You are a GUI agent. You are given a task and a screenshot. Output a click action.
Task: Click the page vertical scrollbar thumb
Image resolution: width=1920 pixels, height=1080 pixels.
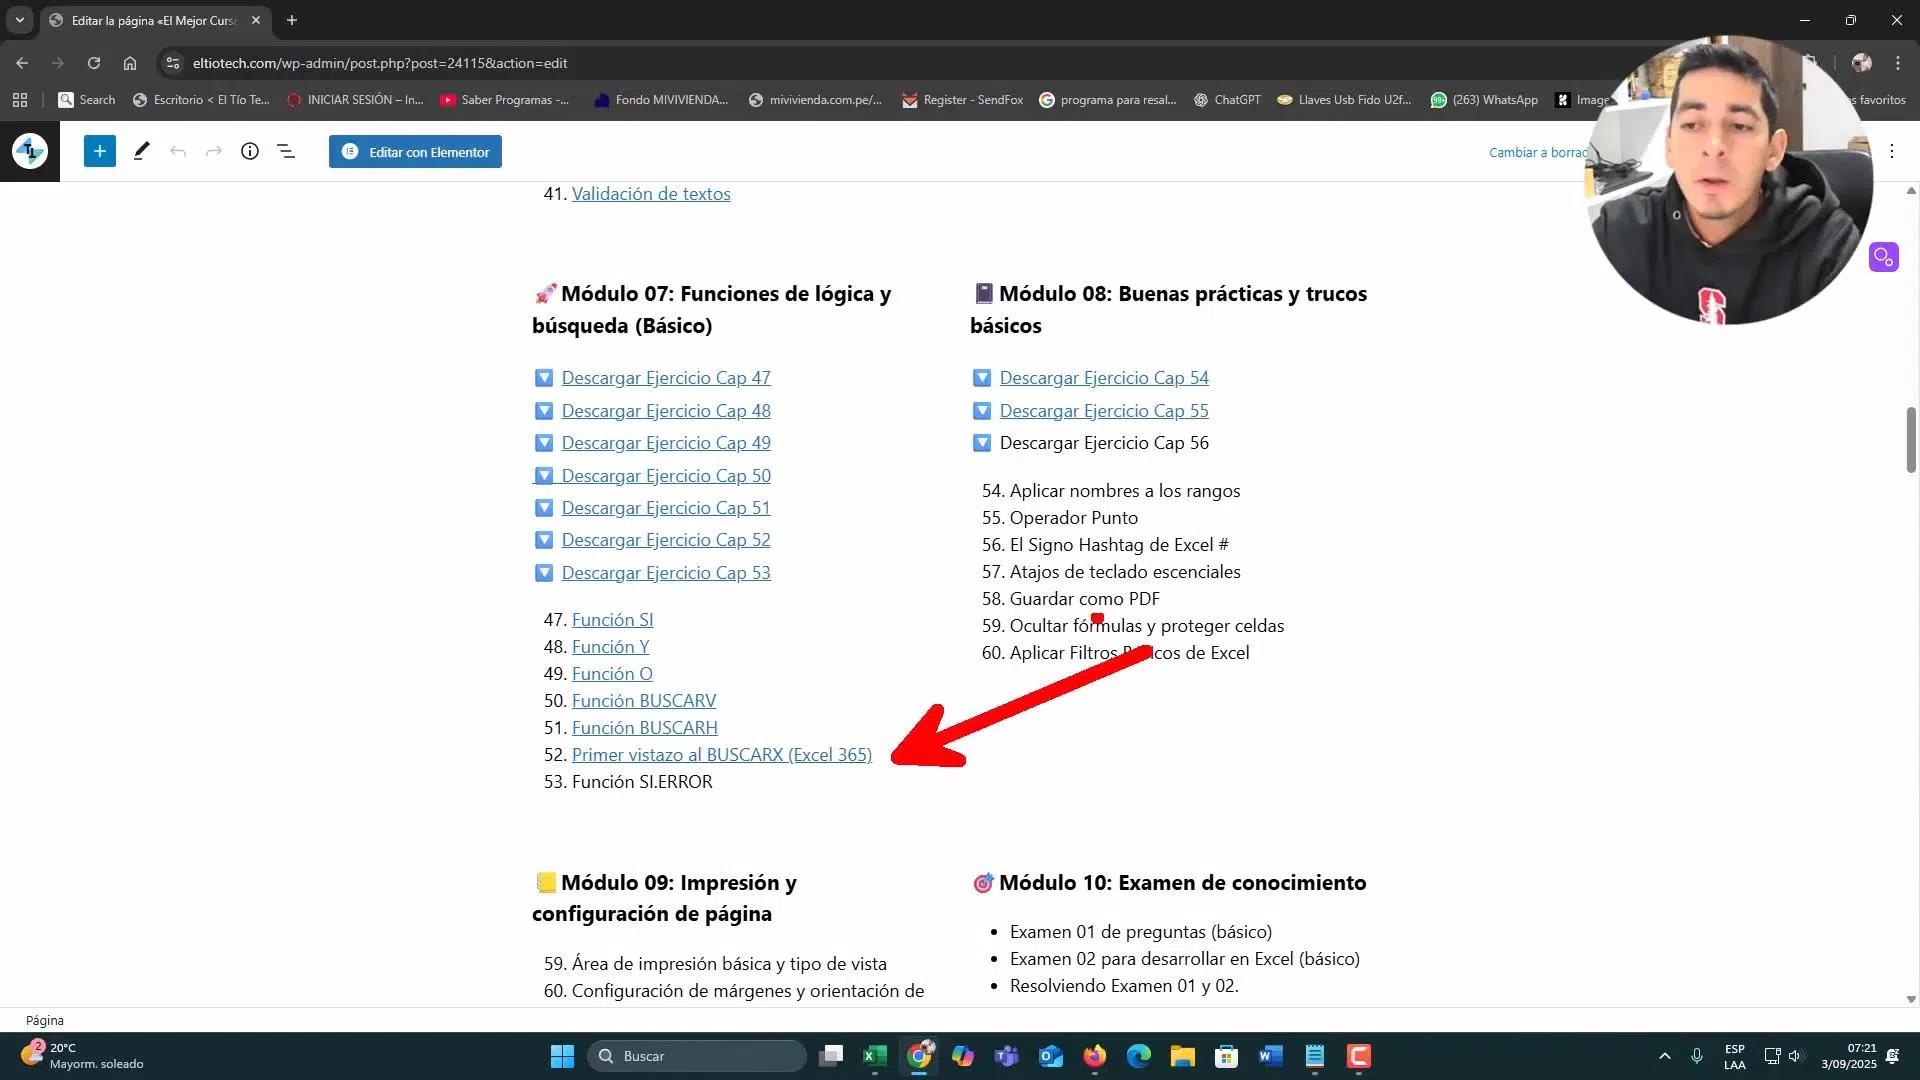1911,440
